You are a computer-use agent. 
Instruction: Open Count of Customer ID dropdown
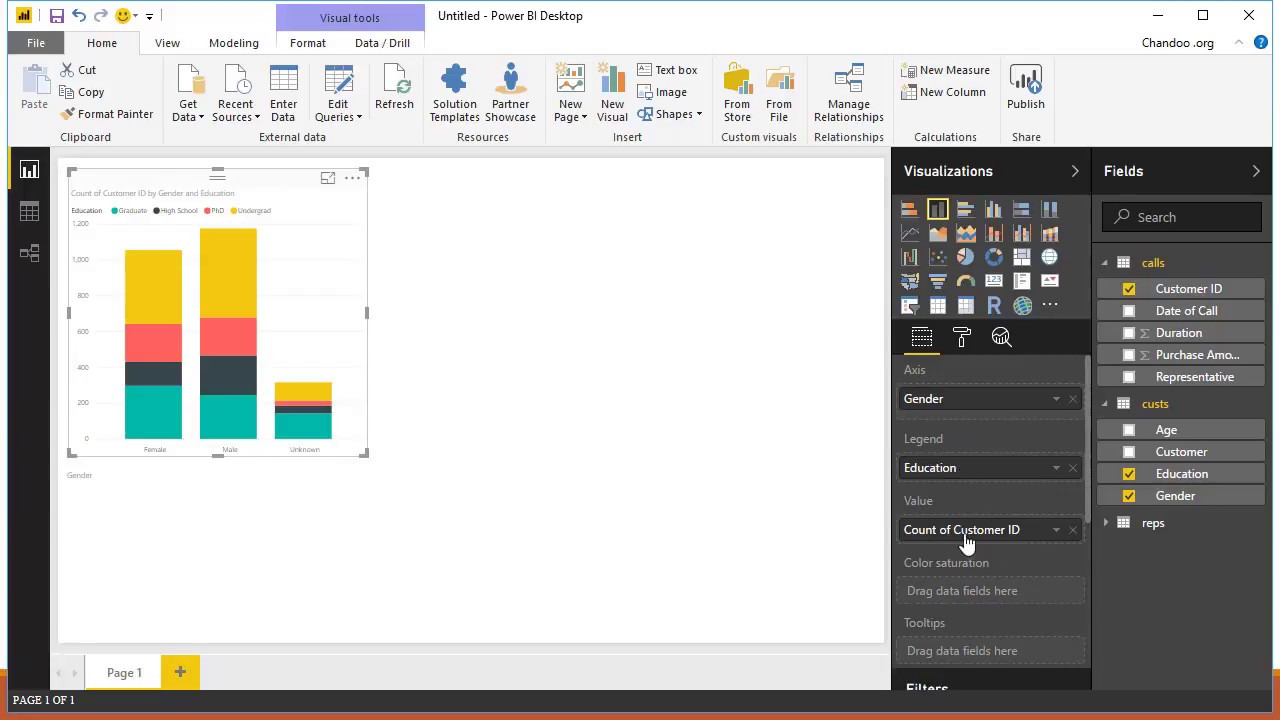click(1056, 530)
